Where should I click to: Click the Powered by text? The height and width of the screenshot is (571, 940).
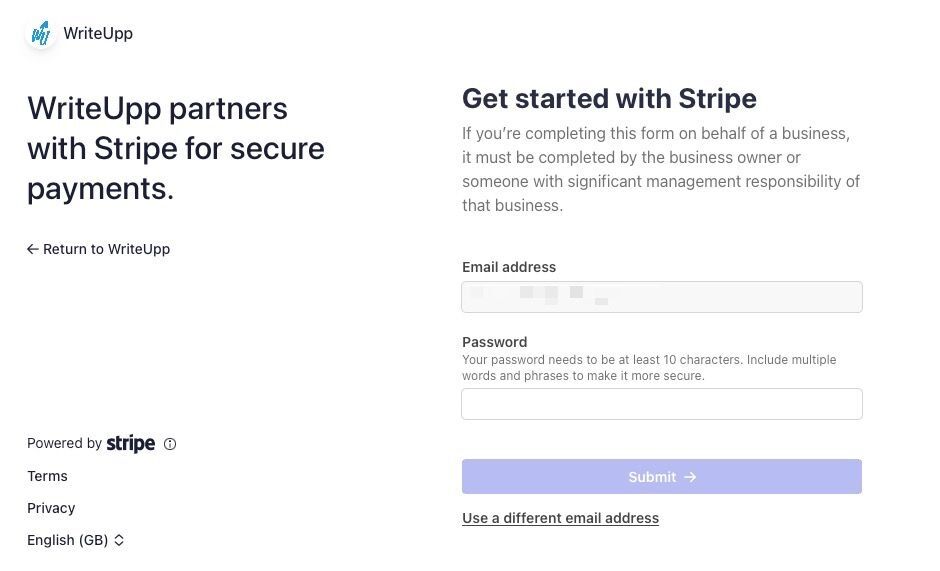64,444
